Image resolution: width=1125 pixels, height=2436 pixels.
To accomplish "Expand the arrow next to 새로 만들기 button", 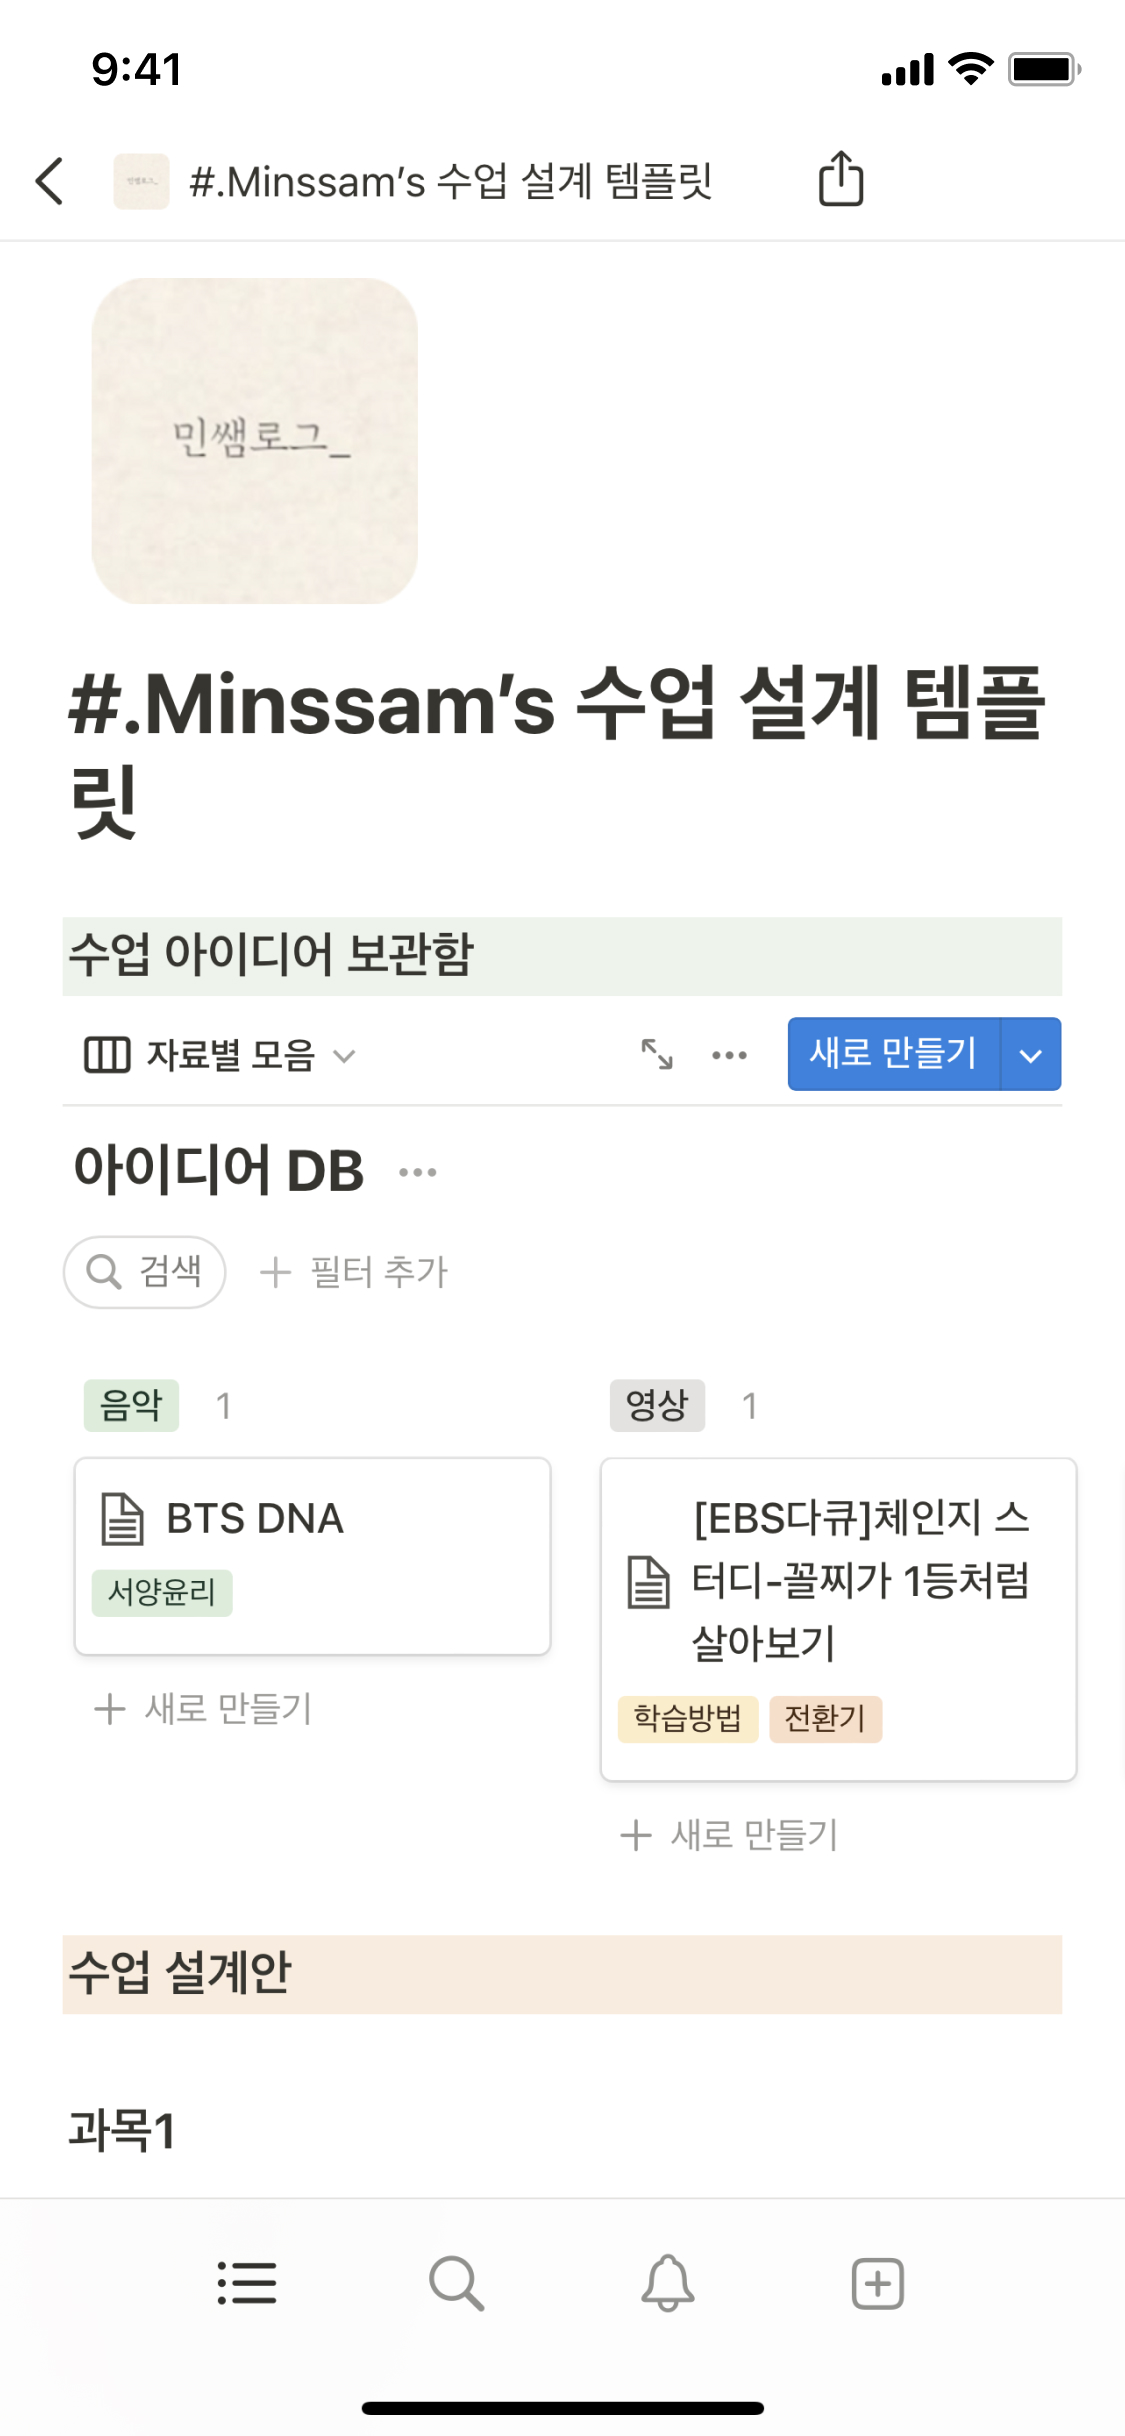I will coord(1031,1055).
